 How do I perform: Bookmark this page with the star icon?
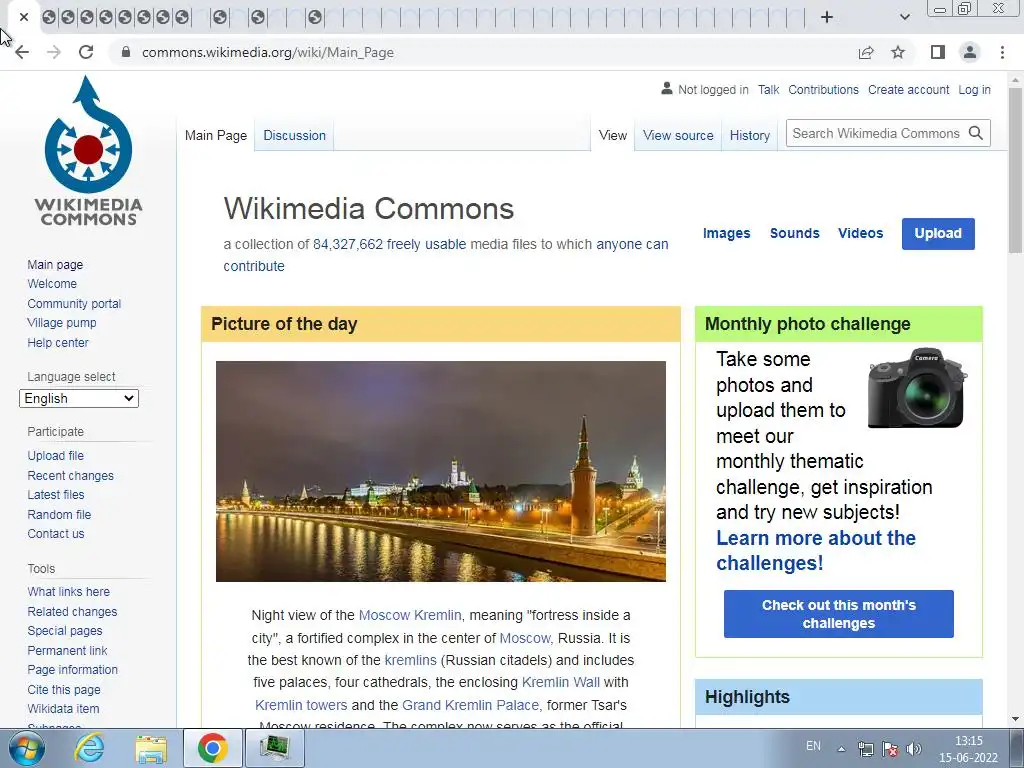[898, 52]
